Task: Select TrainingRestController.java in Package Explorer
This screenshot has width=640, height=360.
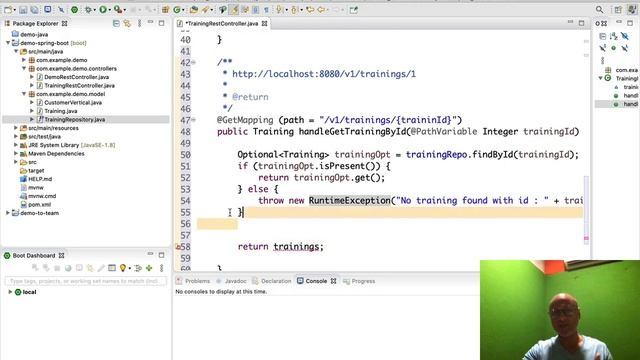Action: (x=79, y=86)
